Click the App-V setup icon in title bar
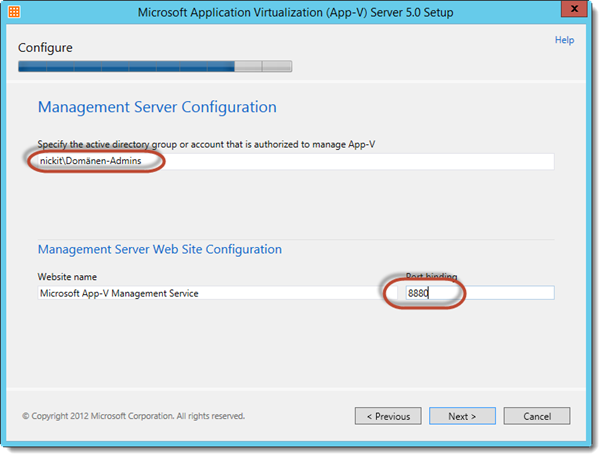604x459 pixels. [14, 12]
